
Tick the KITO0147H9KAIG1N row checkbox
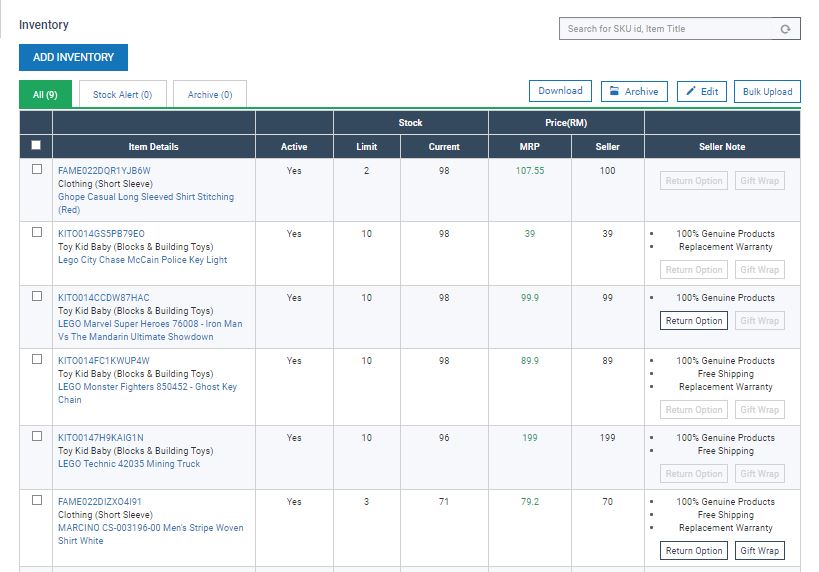[37, 437]
